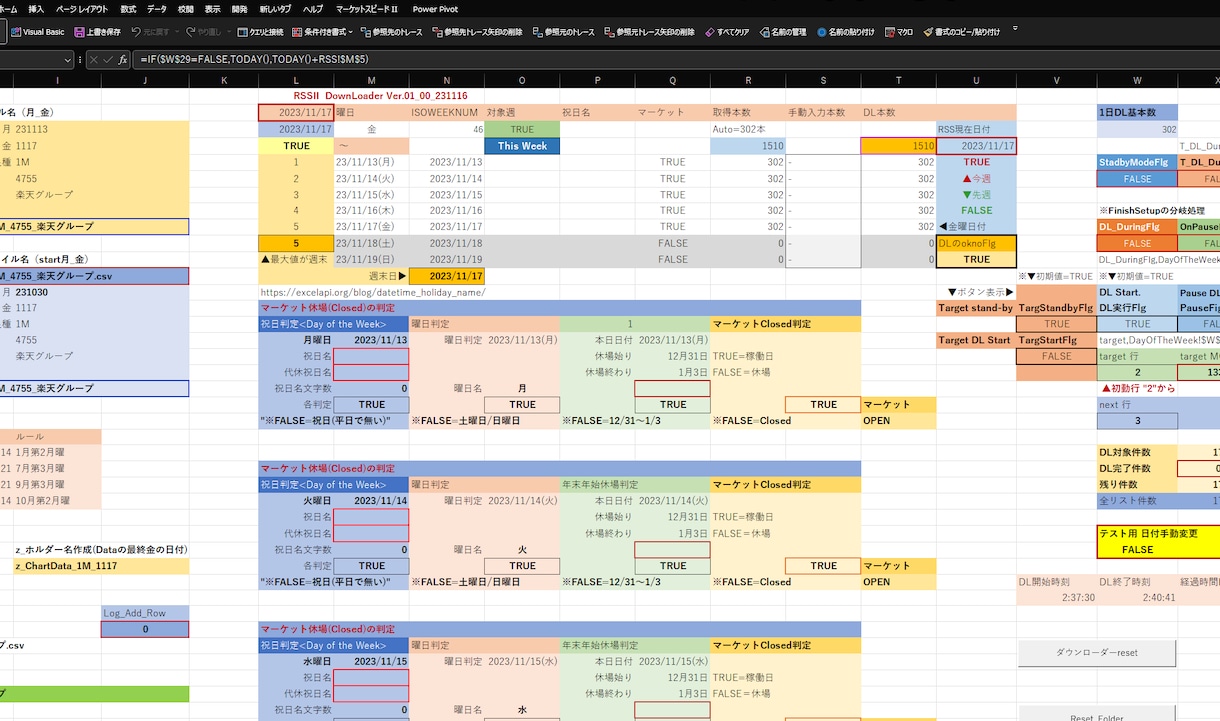Viewport: 1220px width, 721px height.
Task: Click the DL終了時刻 value 2:40:41
Action: click(x=1137, y=597)
